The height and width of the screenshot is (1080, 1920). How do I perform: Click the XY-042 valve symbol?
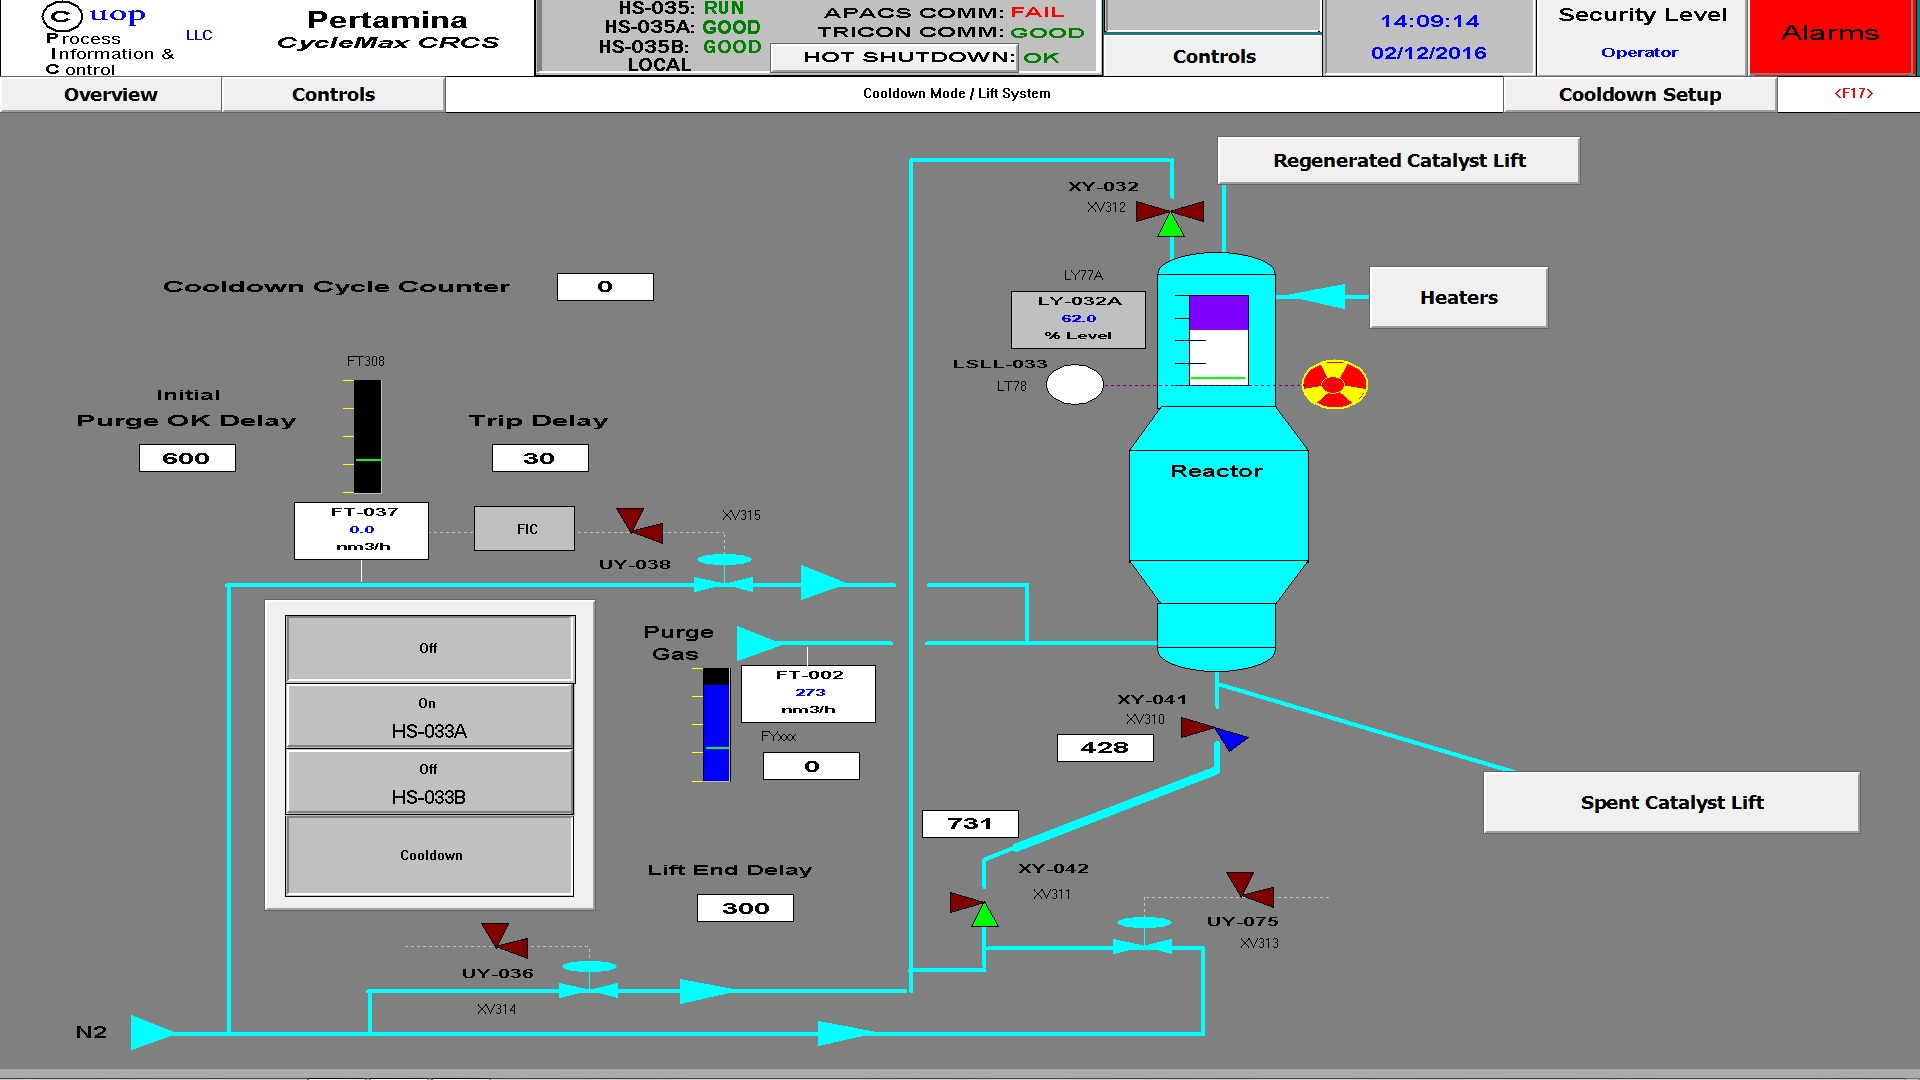[975, 909]
